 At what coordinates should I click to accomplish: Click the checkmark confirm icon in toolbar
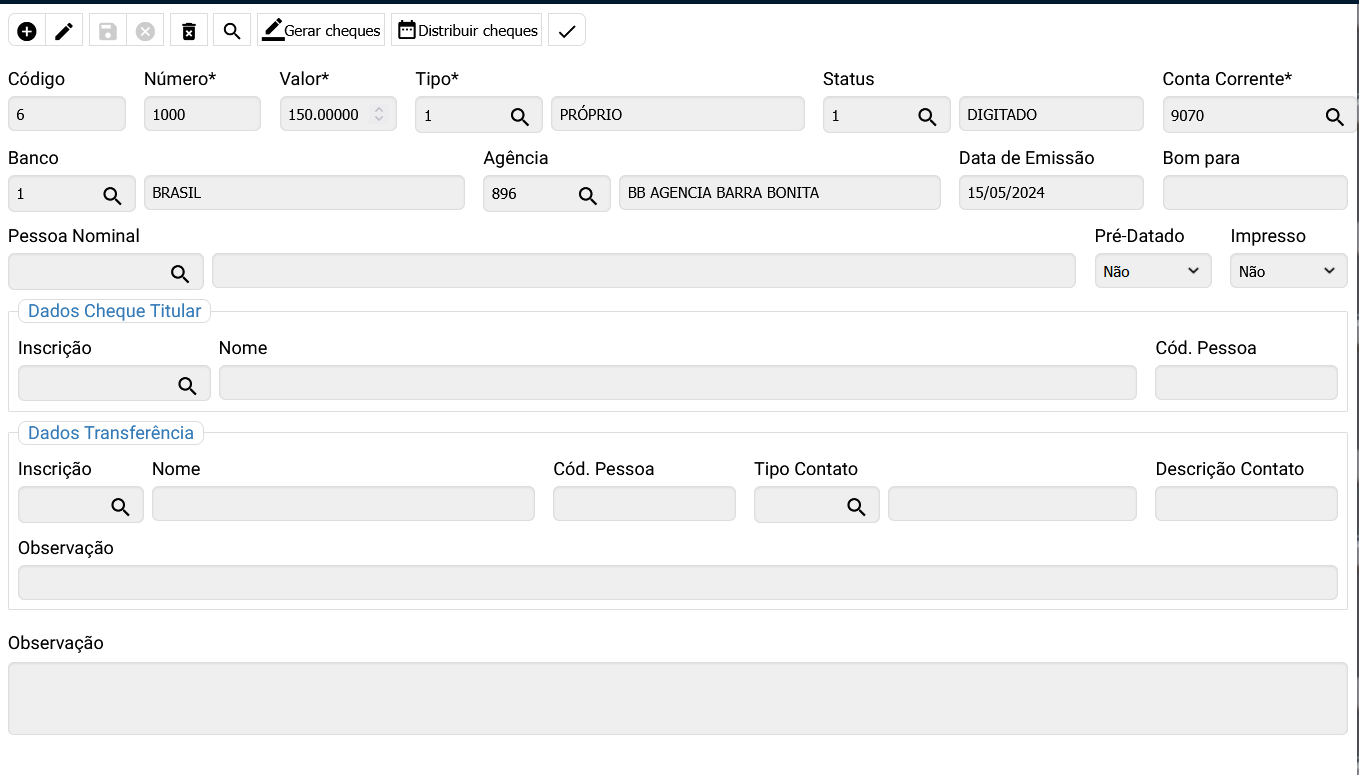pos(567,31)
